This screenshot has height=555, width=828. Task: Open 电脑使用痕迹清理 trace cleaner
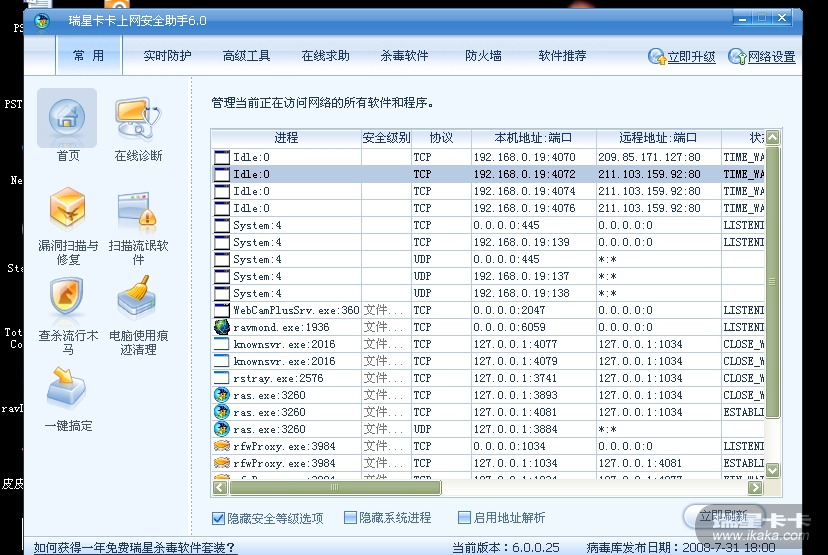click(138, 300)
